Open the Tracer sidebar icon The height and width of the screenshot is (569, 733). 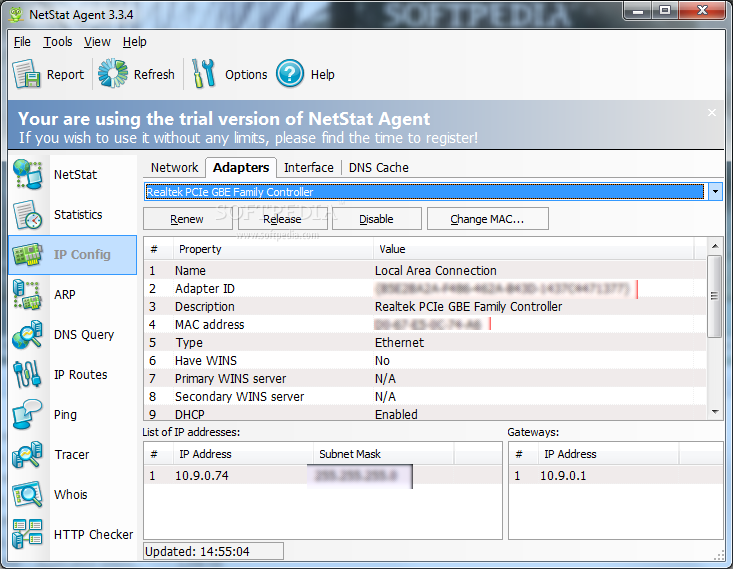28,454
